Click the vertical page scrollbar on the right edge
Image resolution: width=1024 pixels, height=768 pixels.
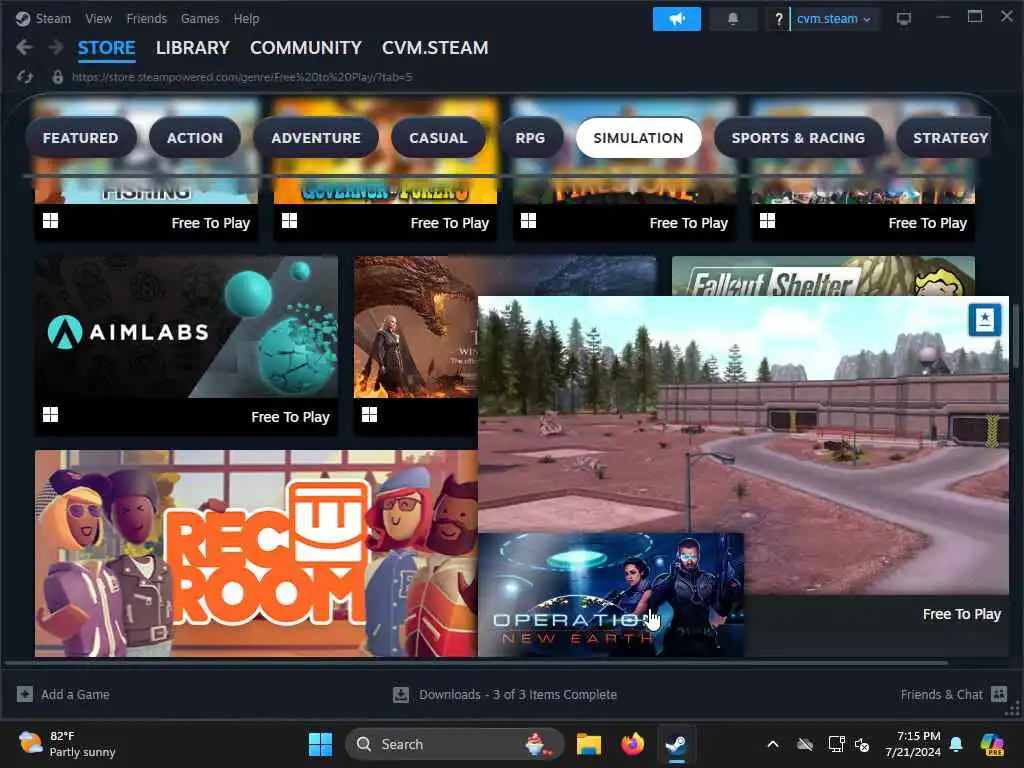pos(1016,335)
